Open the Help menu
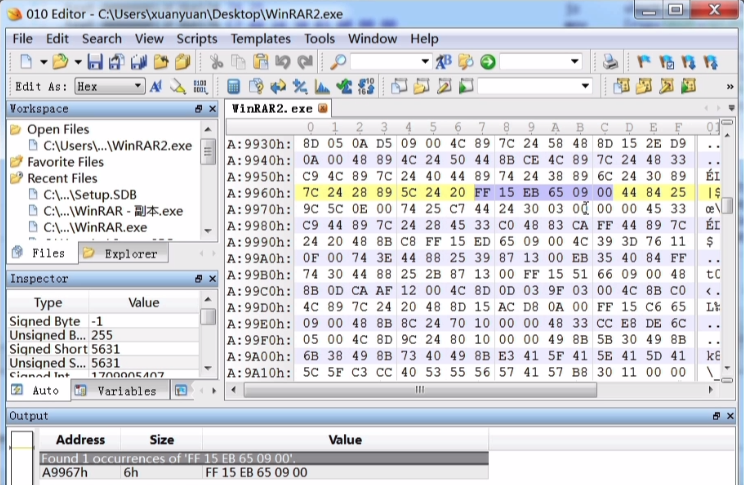744x485 pixels. coord(424,39)
